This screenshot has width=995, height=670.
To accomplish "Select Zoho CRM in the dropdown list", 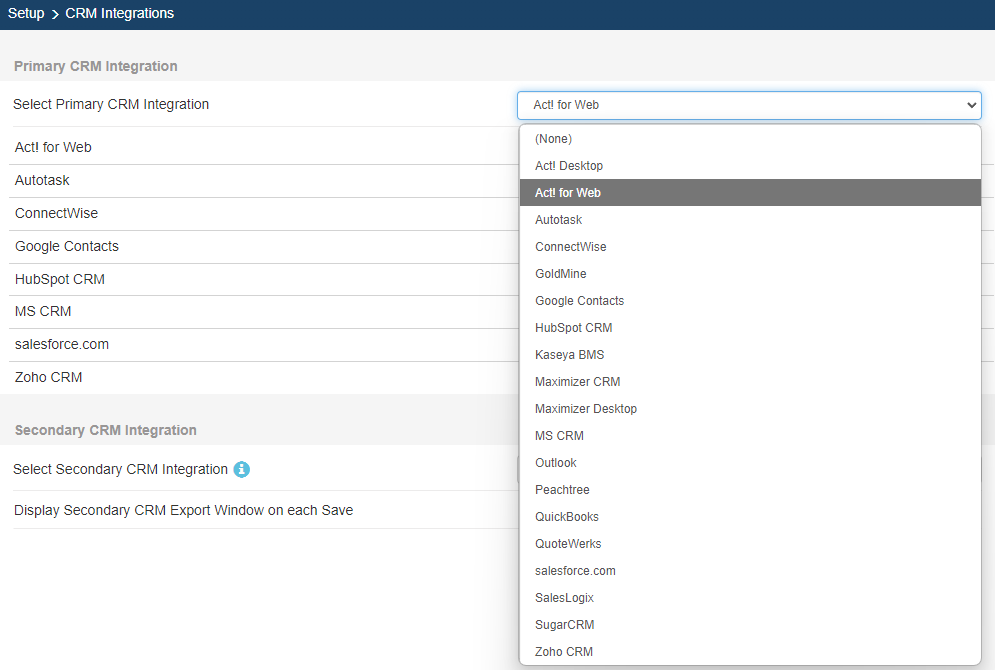I will click(750, 652).
